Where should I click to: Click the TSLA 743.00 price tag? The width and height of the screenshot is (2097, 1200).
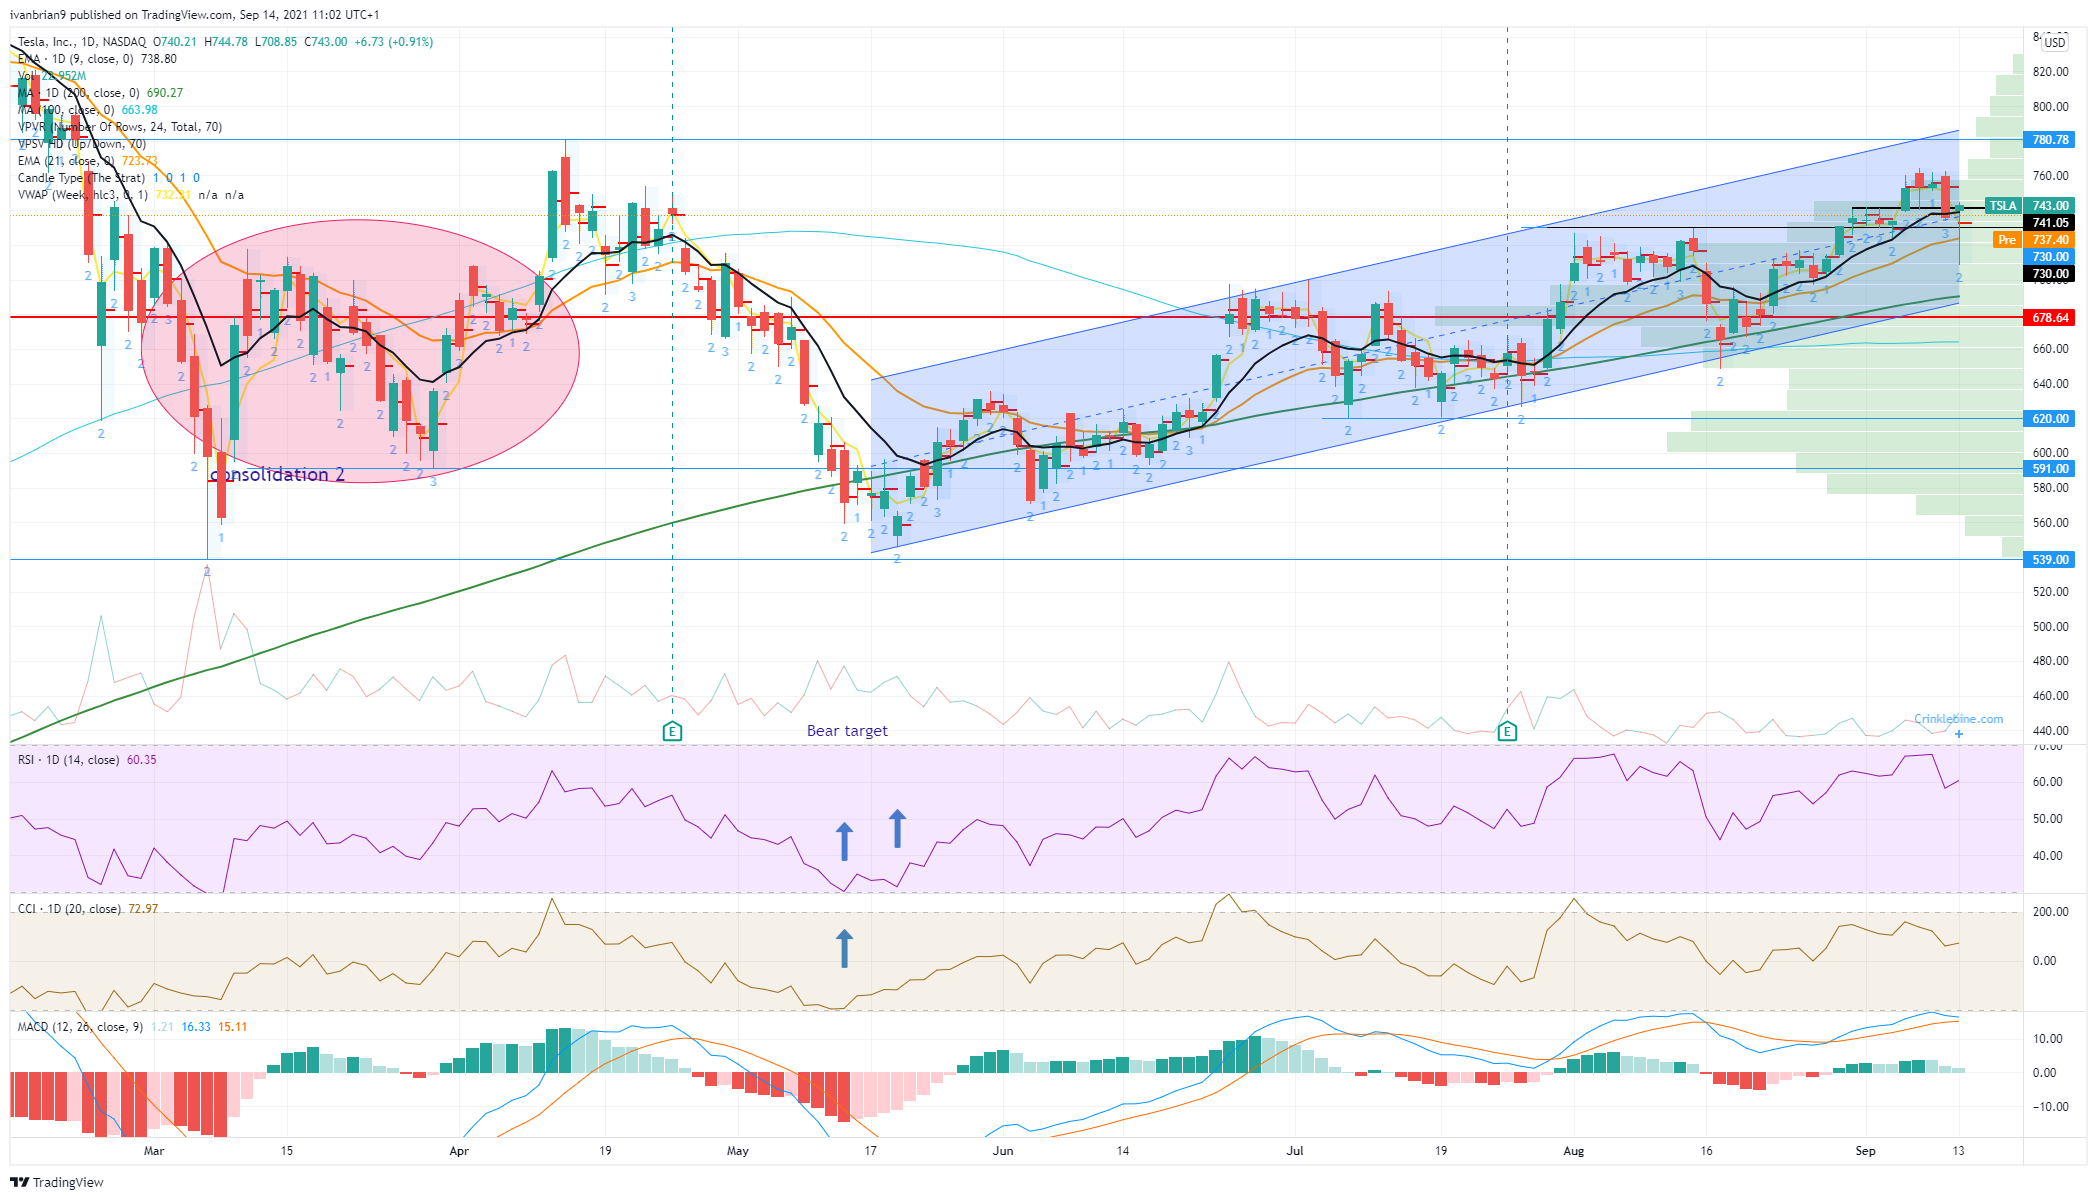pos(2030,206)
